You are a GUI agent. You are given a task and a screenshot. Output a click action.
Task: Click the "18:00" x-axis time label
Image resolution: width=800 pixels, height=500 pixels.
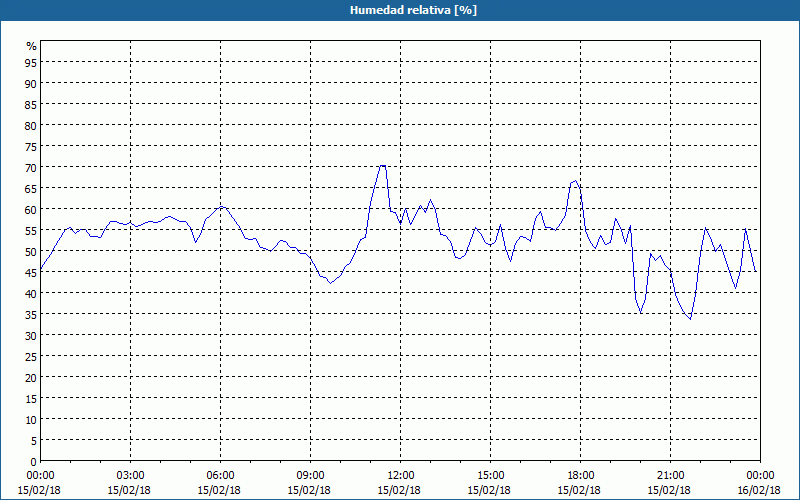tap(581, 476)
